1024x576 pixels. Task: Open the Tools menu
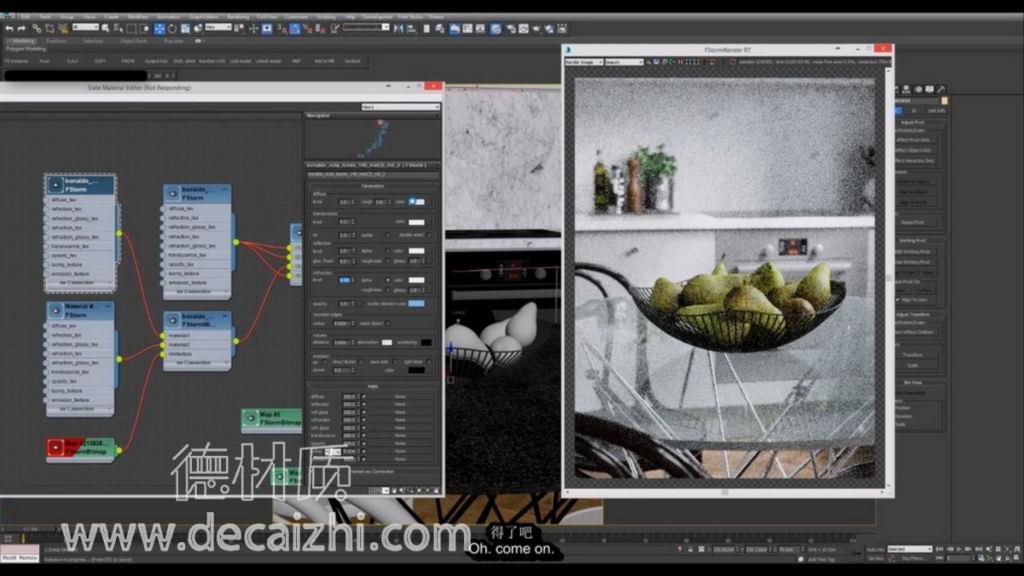pyautogui.click(x=46, y=16)
